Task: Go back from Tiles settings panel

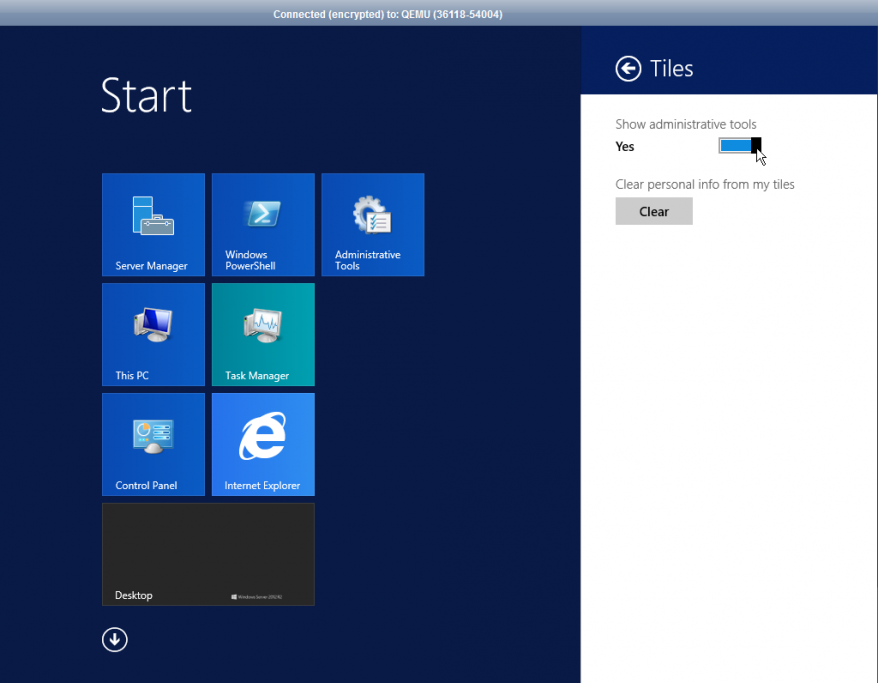Action: point(628,69)
